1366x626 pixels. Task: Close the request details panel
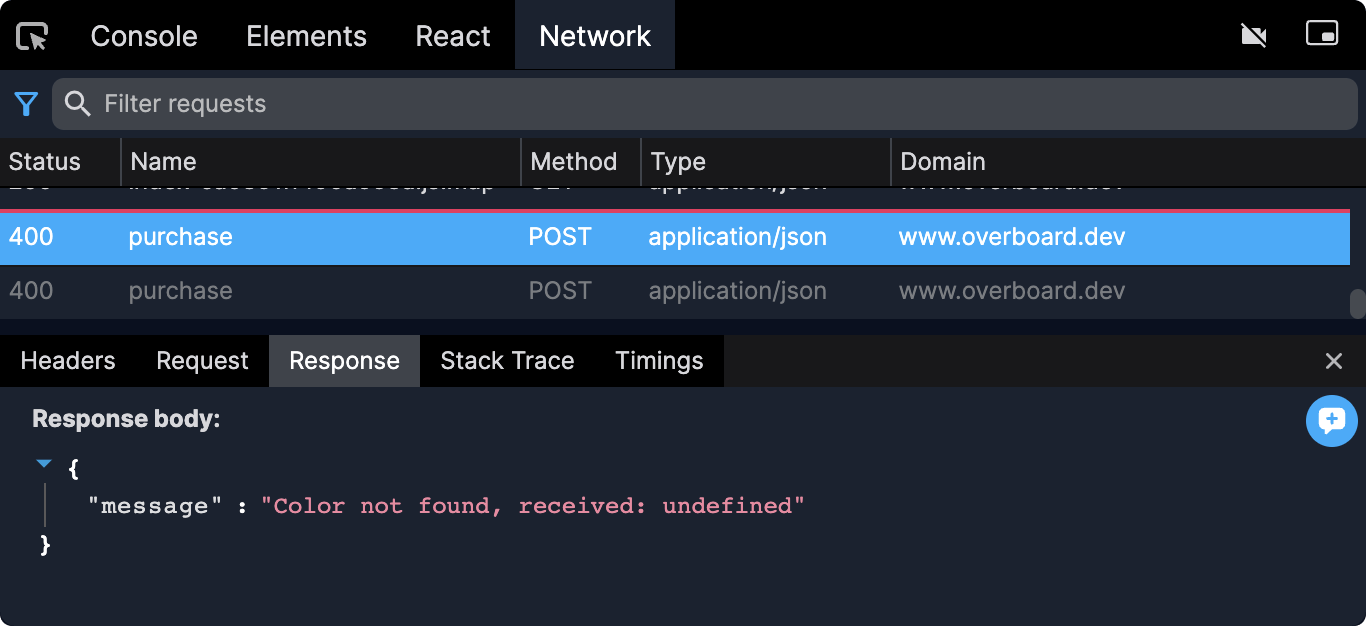point(1333,361)
